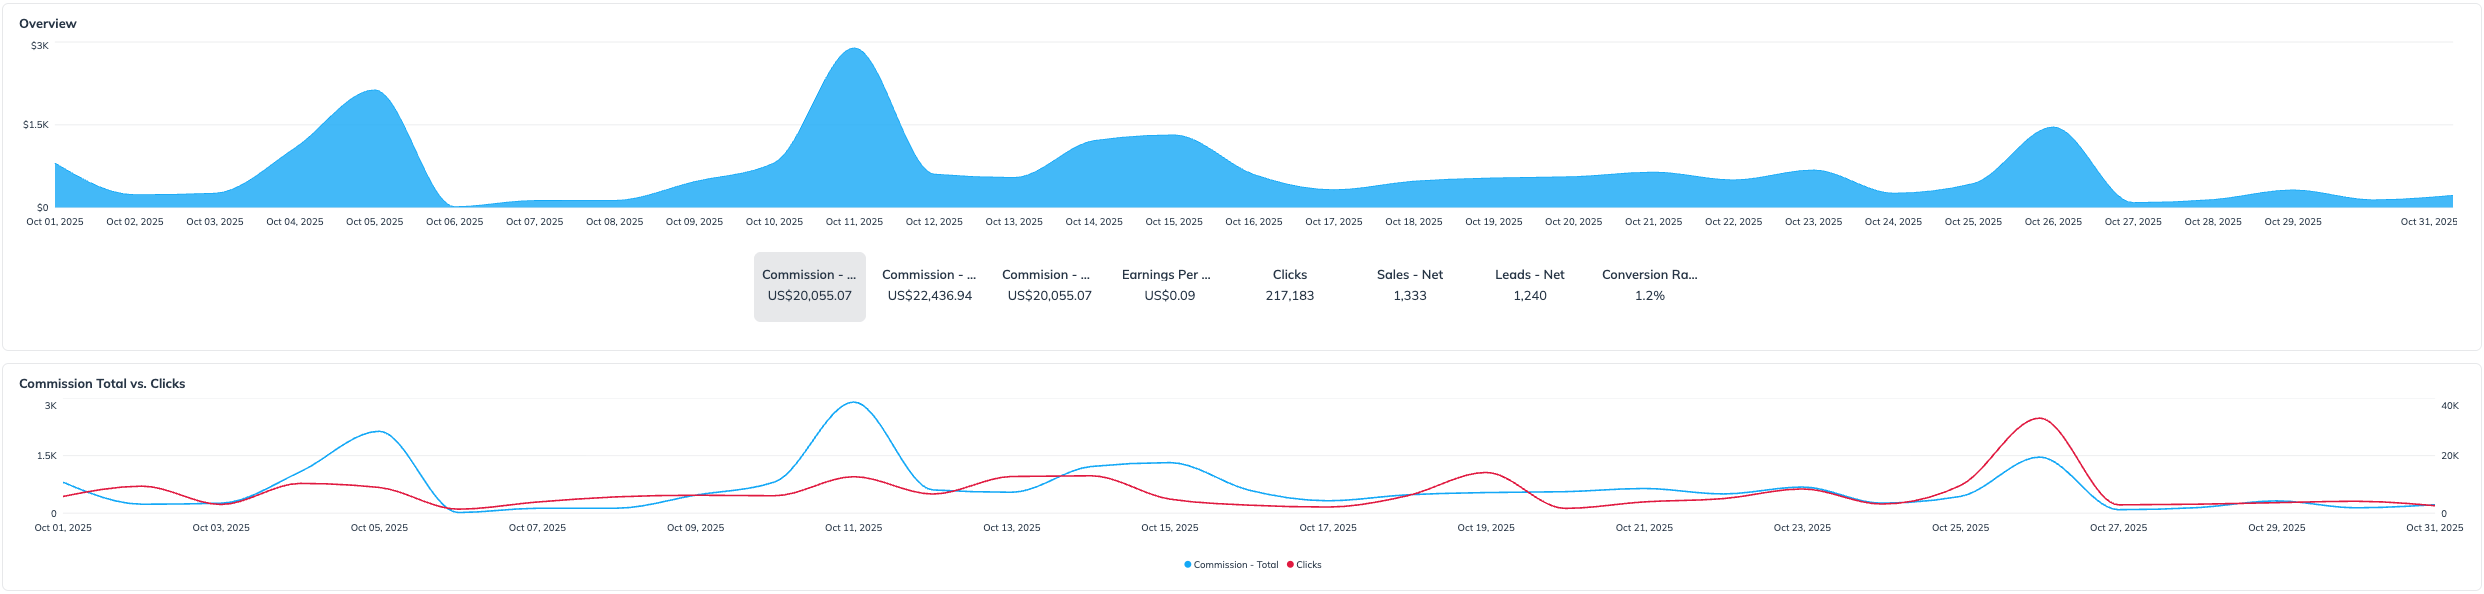Click the Oct 21, 2025 label in lower chart

pyautogui.click(x=1644, y=528)
